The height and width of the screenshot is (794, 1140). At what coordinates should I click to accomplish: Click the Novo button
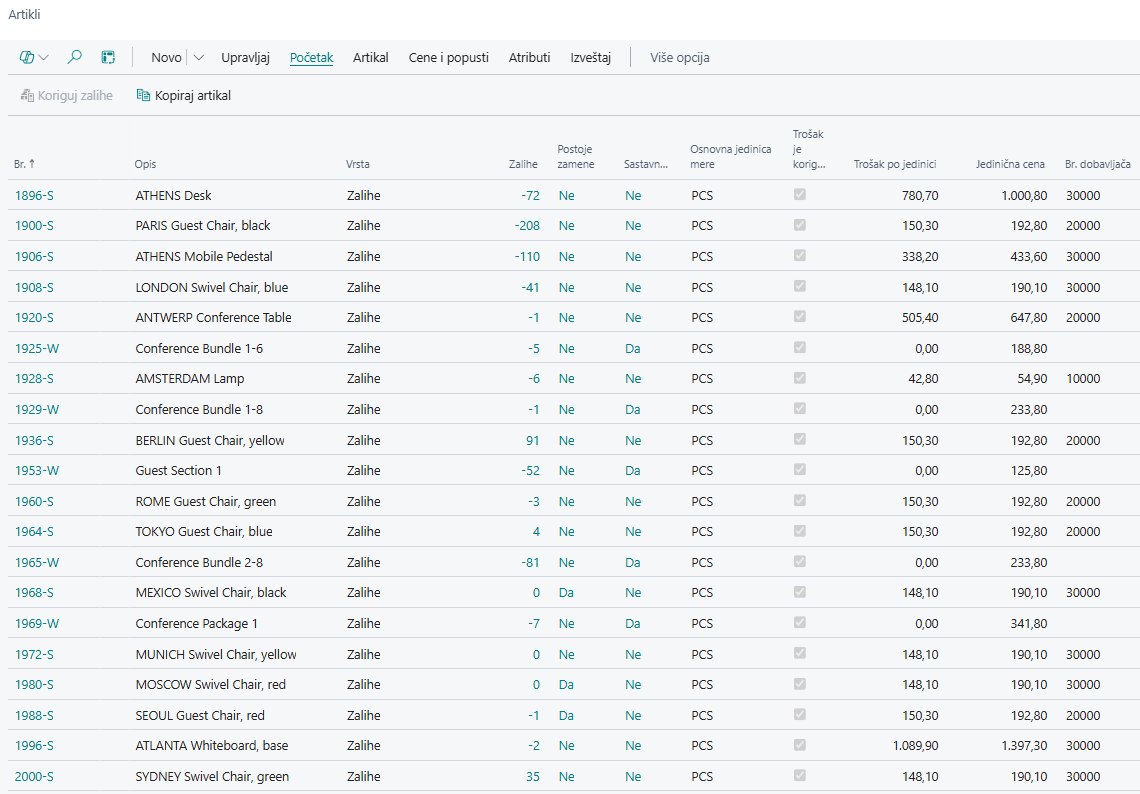click(x=166, y=58)
